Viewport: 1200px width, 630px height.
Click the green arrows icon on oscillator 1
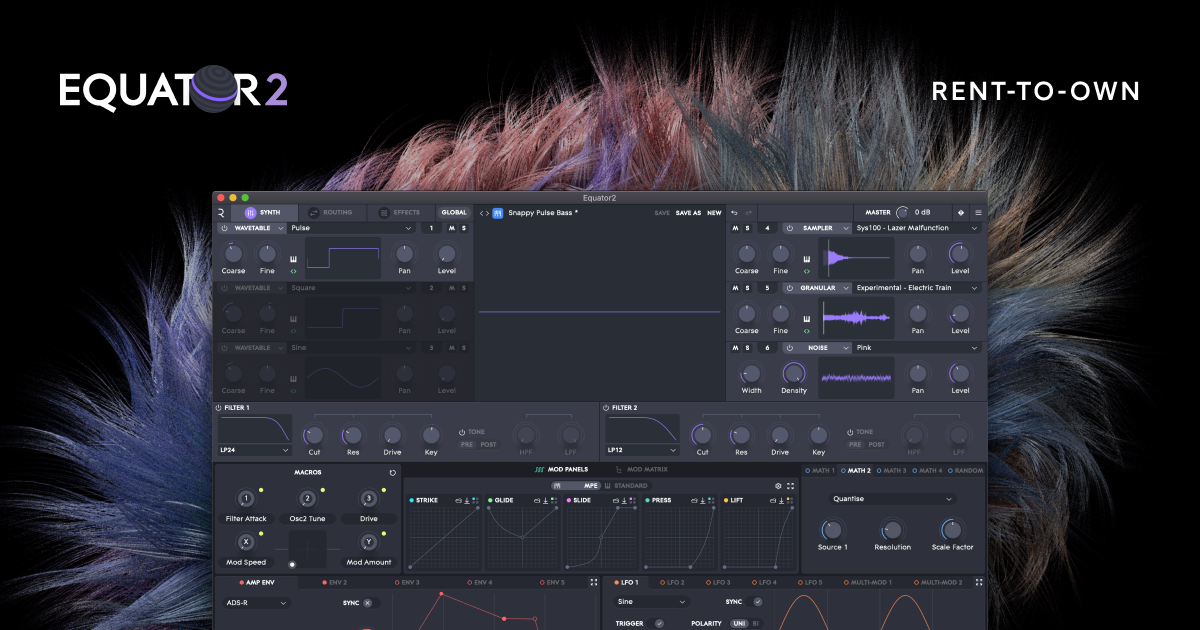[x=294, y=271]
